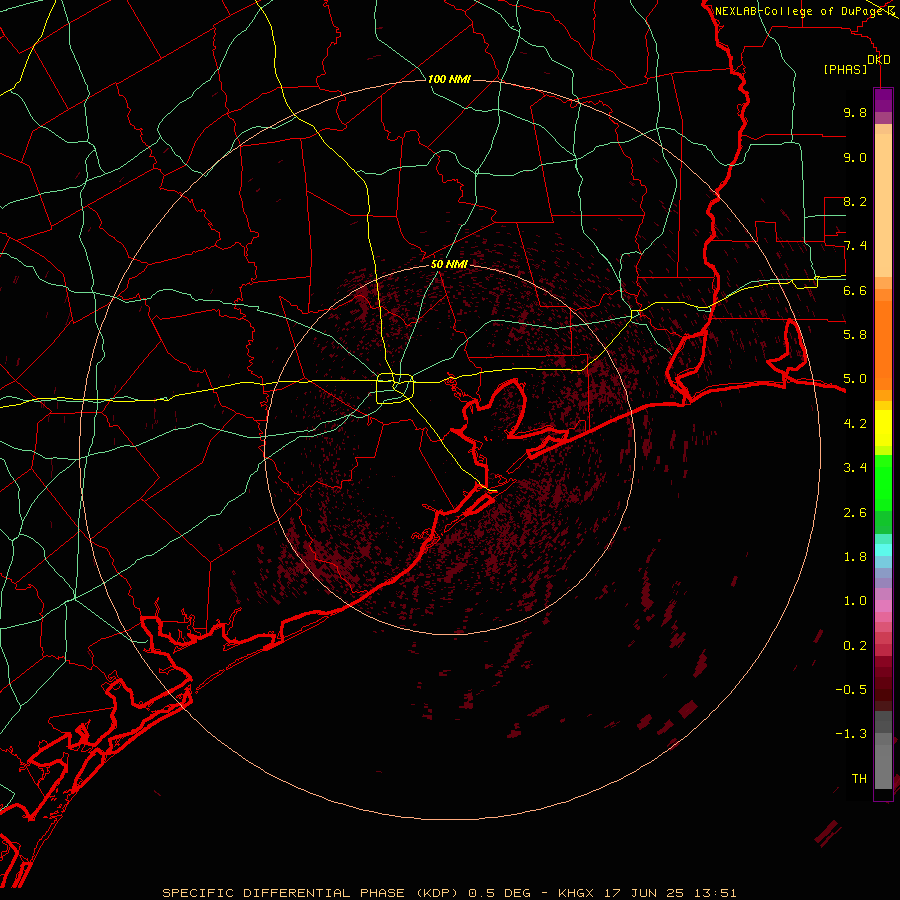Click the 6.6 scale value label
The width and height of the screenshot is (900, 900).
[x=855, y=290]
